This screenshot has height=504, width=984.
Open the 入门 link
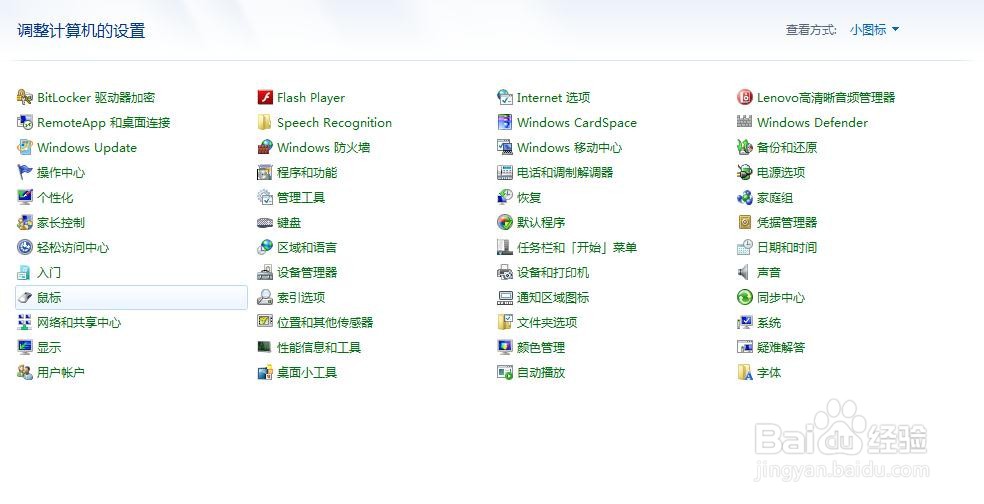click(x=49, y=272)
